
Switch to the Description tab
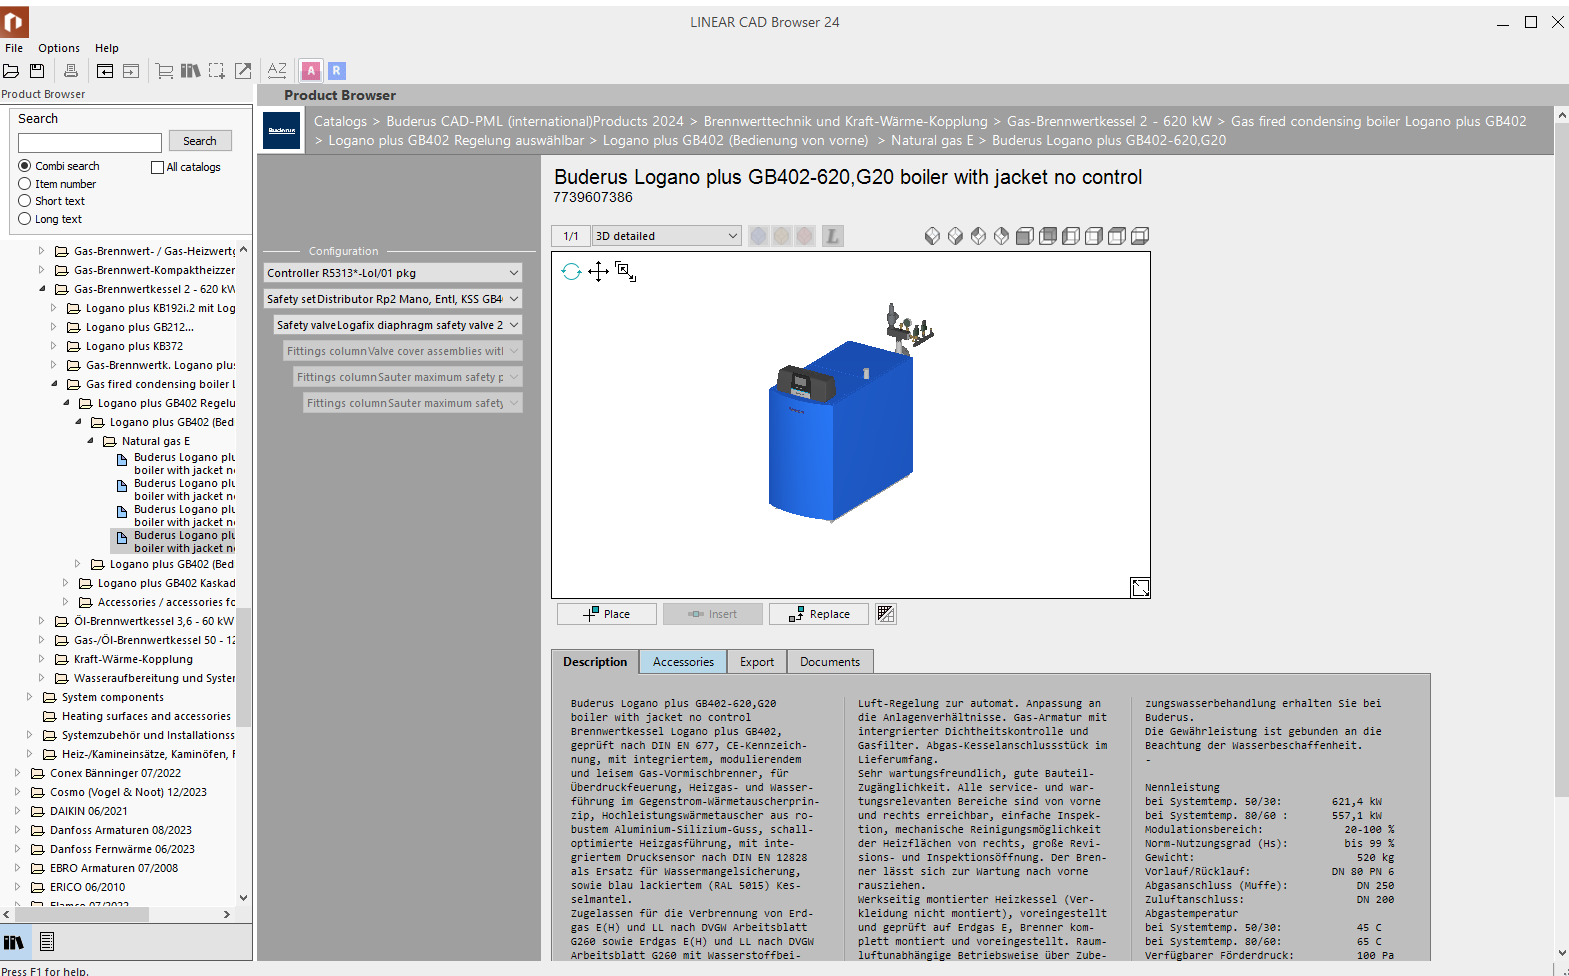pos(595,662)
